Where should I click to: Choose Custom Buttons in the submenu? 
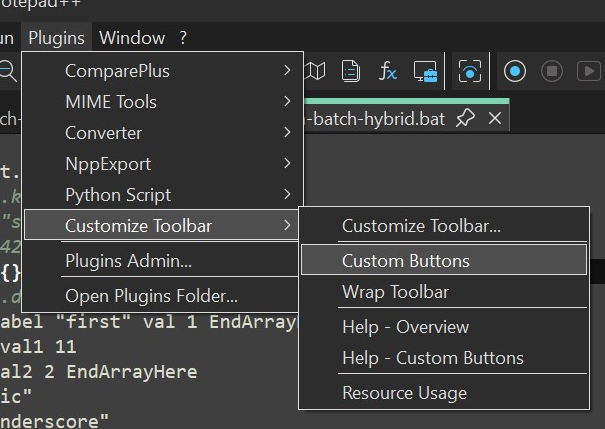click(x=405, y=261)
